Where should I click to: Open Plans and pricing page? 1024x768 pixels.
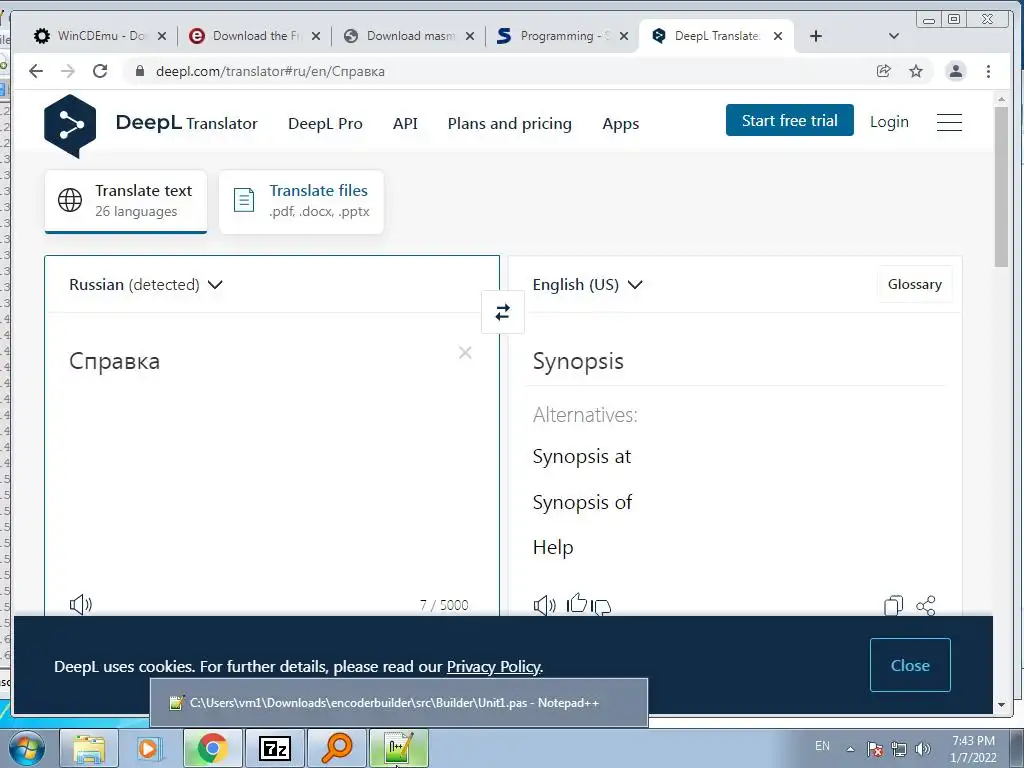tap(509, 123)
